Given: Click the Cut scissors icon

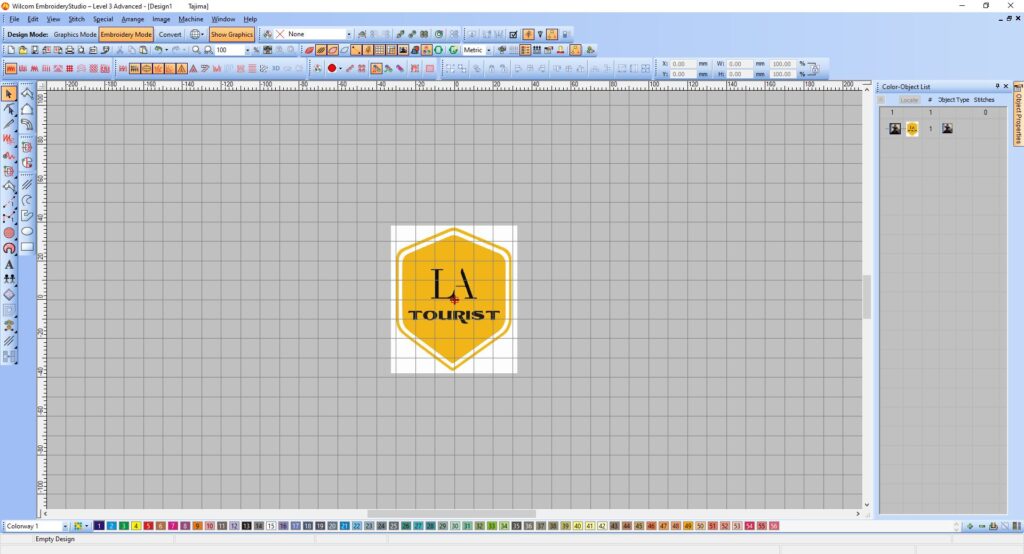Looking at the screenshot, I should (x=120, y=50).
